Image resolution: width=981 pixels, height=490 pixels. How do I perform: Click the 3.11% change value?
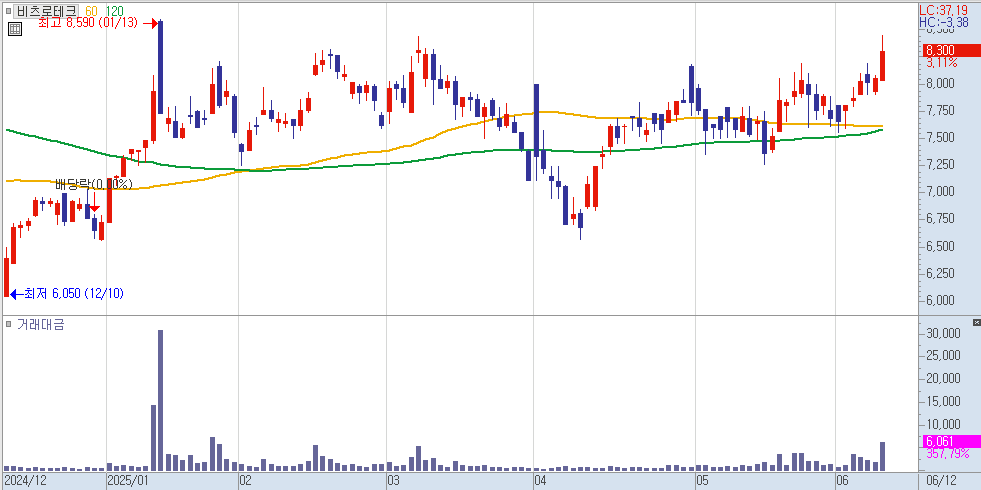pos(942,62)
